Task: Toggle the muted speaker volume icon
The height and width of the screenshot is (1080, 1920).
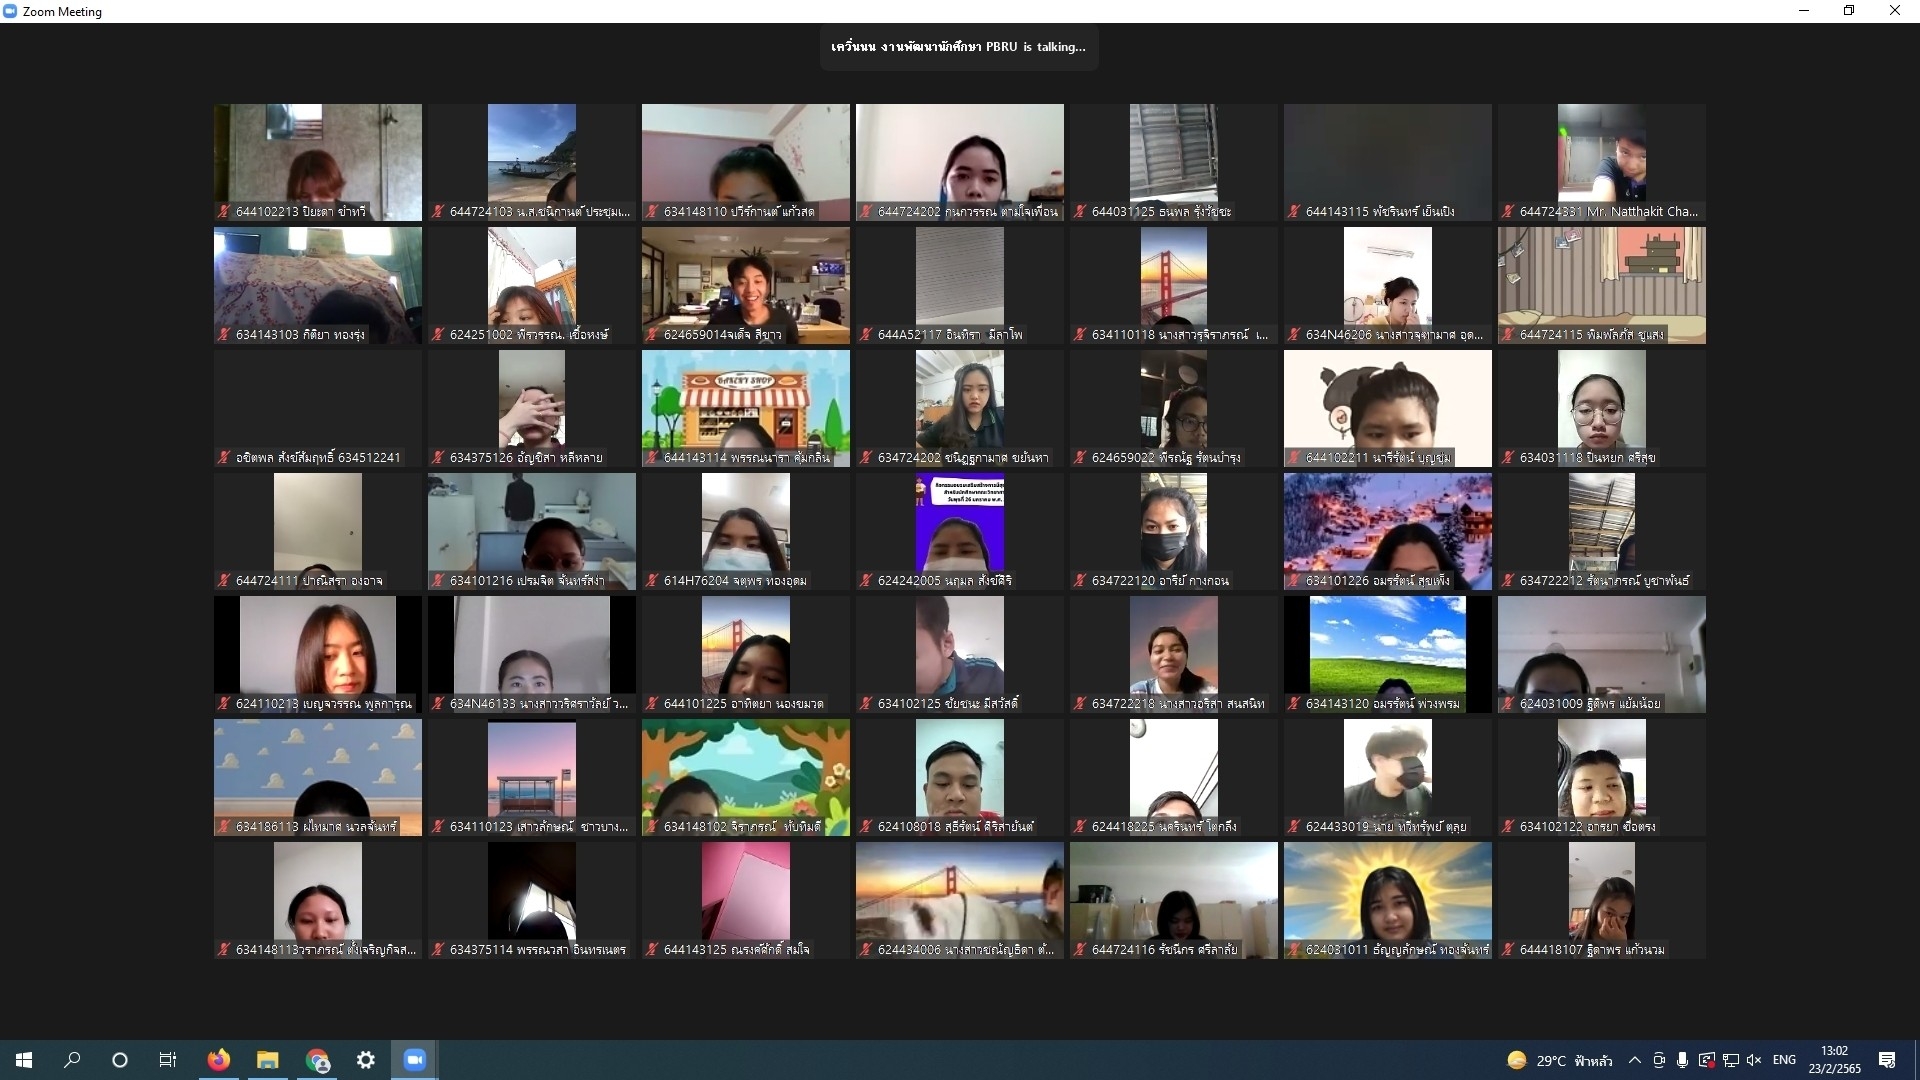Action: point(1754,1060)
